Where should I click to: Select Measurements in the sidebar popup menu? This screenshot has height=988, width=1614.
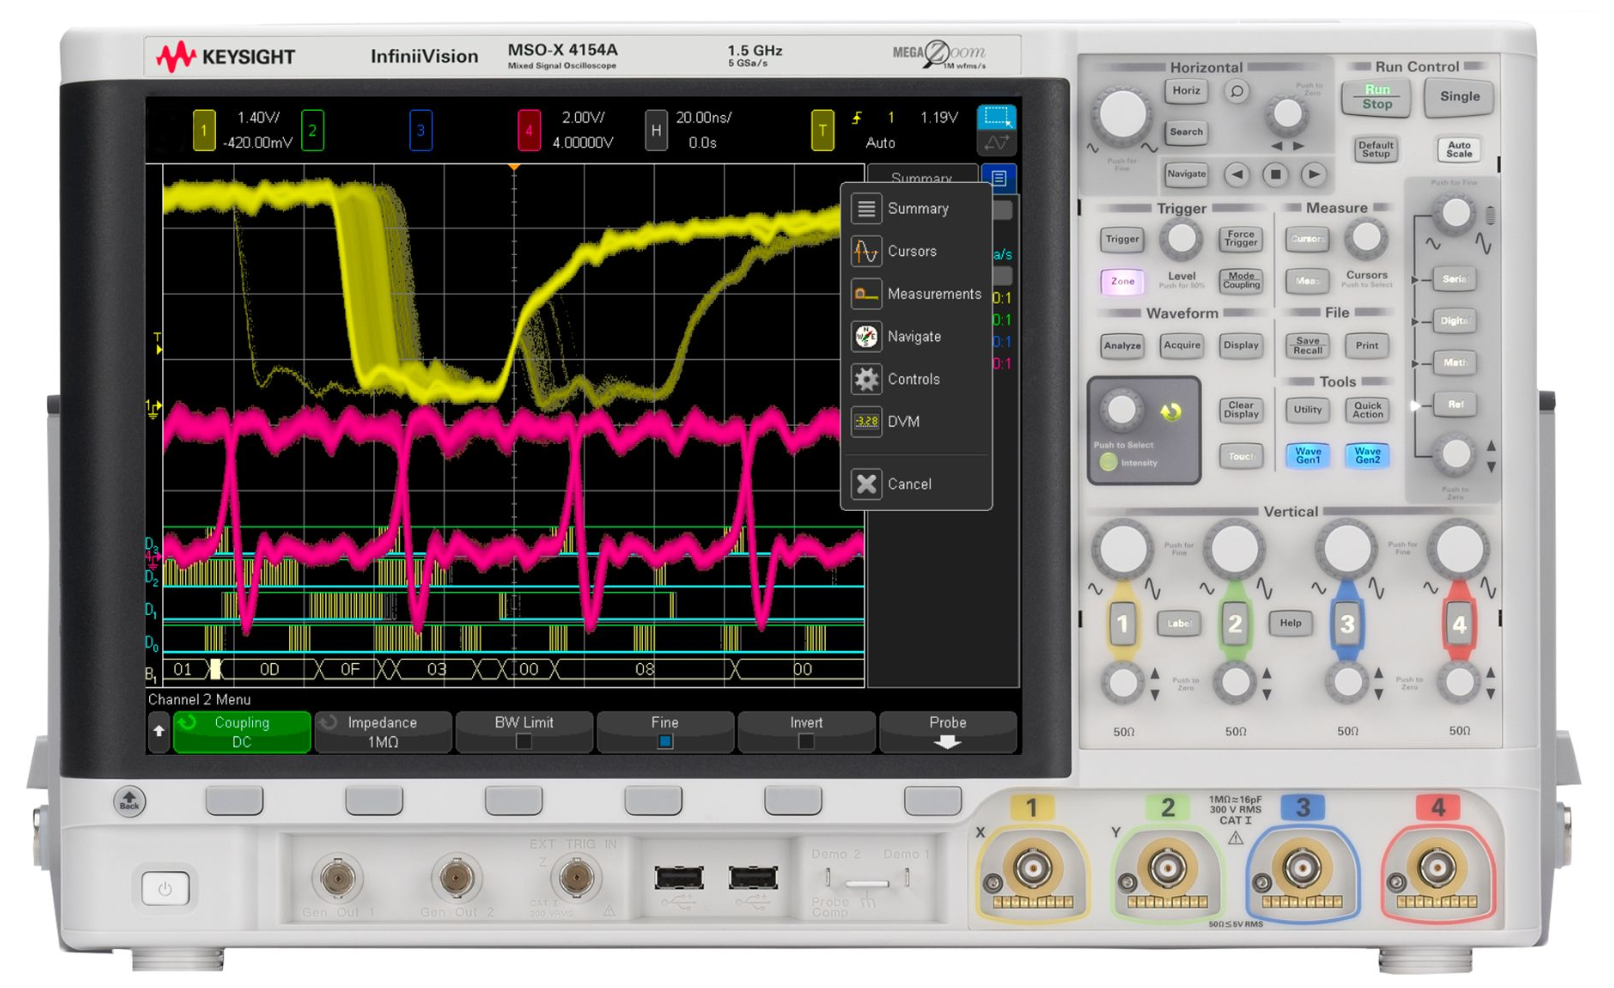tap(916, 294)
